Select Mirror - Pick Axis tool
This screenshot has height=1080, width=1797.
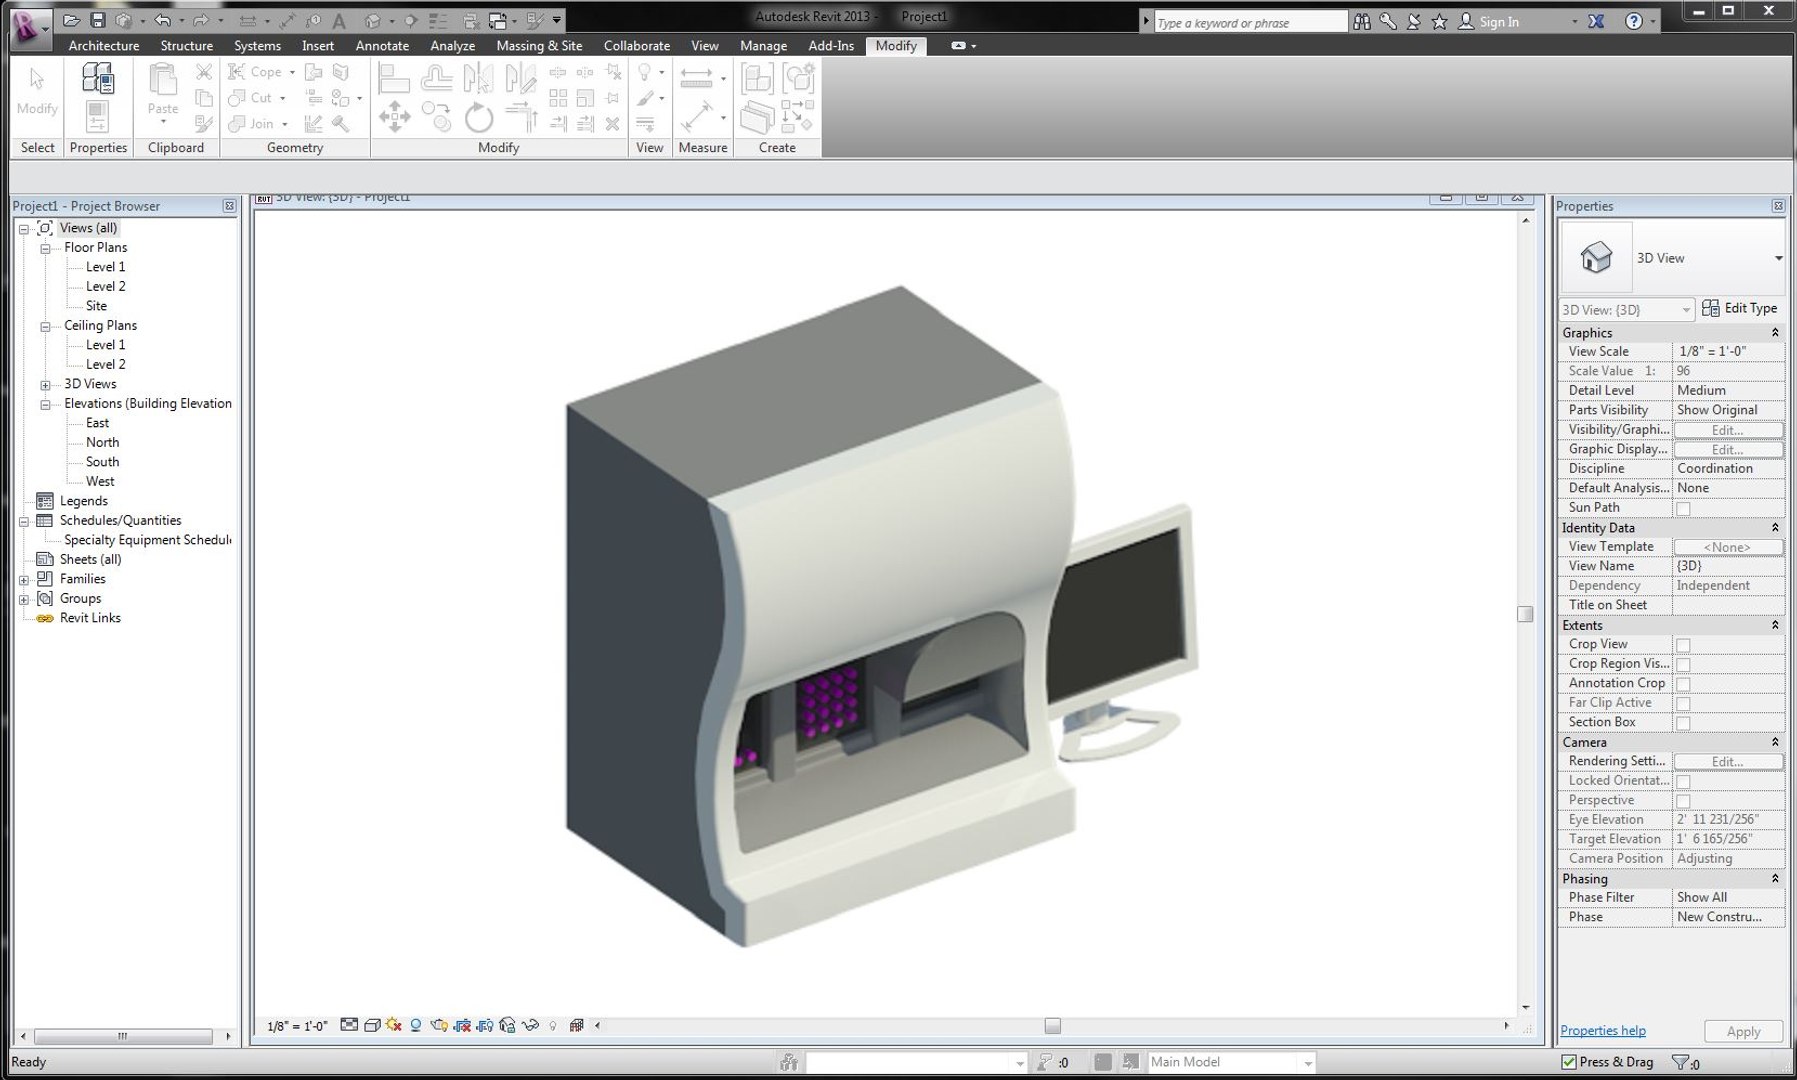click(x=478, y=79)
